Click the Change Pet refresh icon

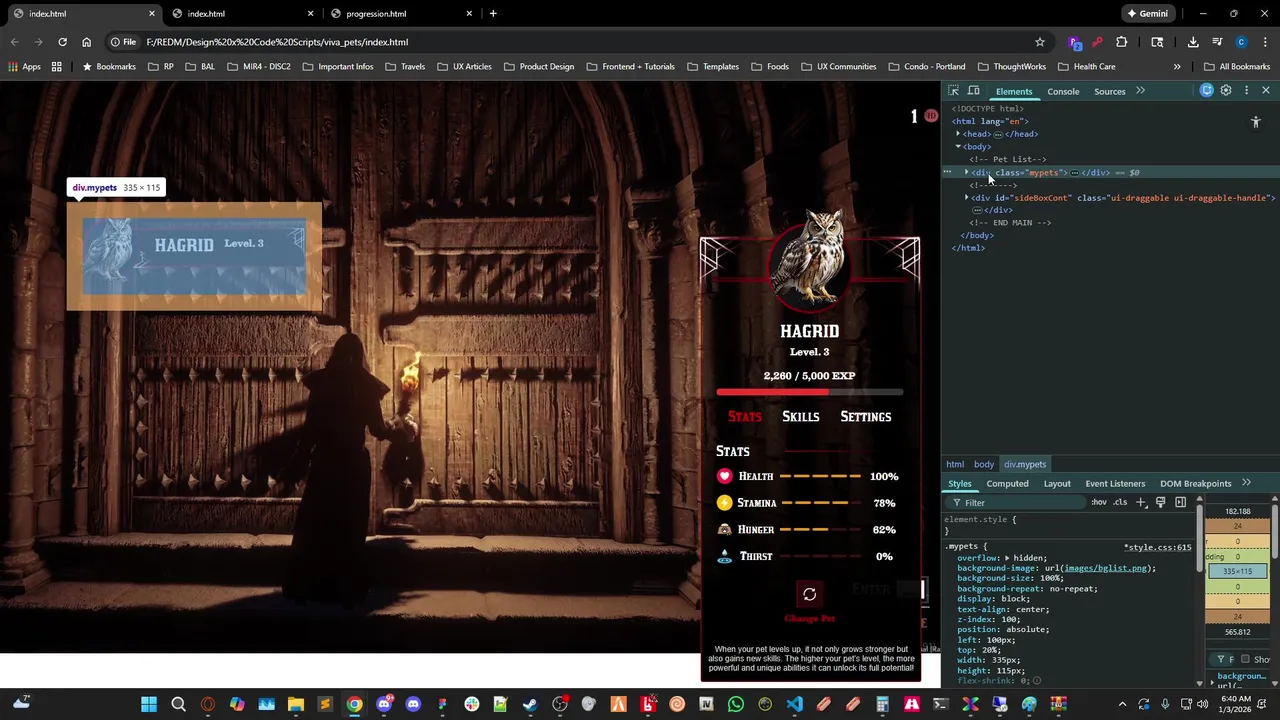810,594
